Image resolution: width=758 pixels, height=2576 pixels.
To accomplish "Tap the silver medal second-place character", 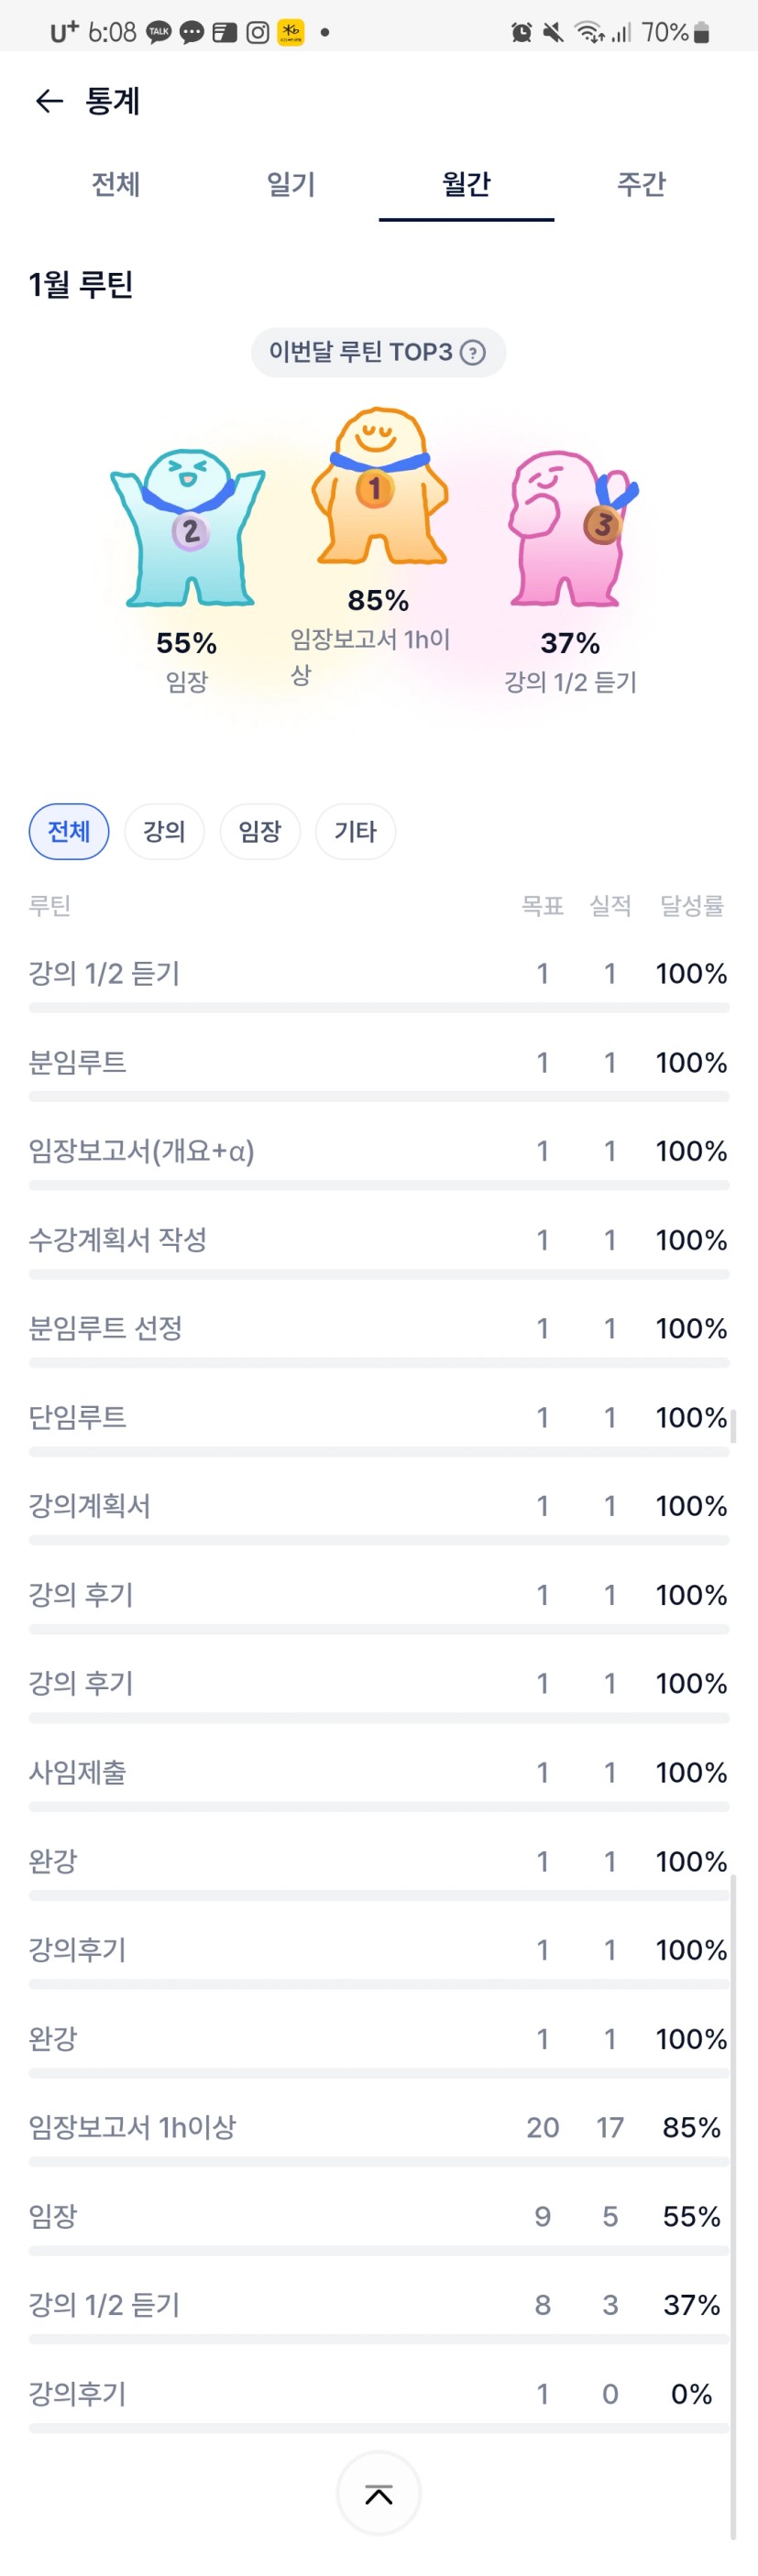I will pos(188,528).
